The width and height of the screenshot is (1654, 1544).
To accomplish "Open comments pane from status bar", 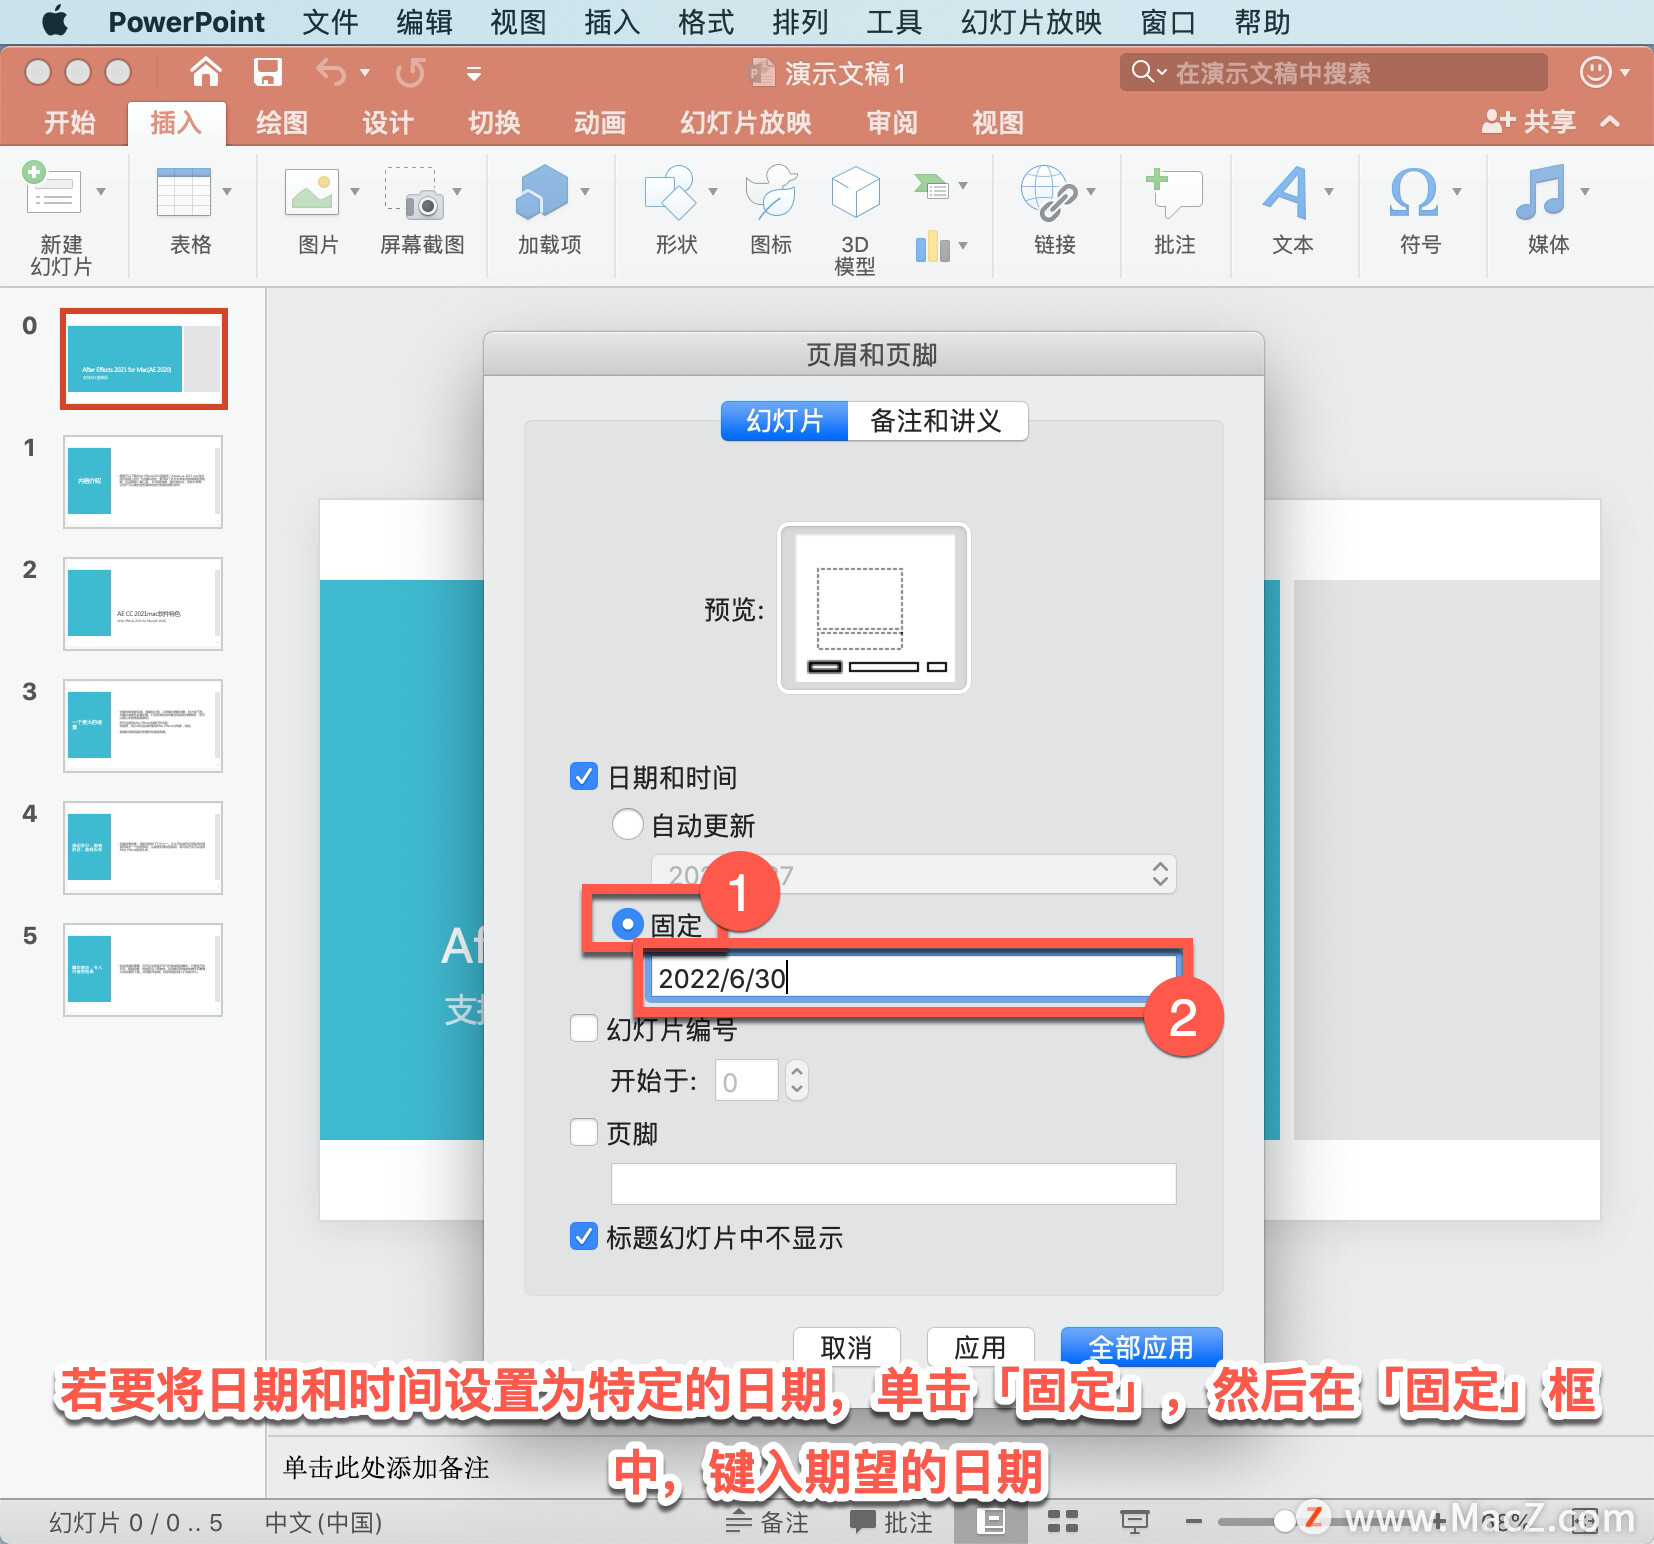I will pyautogui.click(x=891, y=1521).
